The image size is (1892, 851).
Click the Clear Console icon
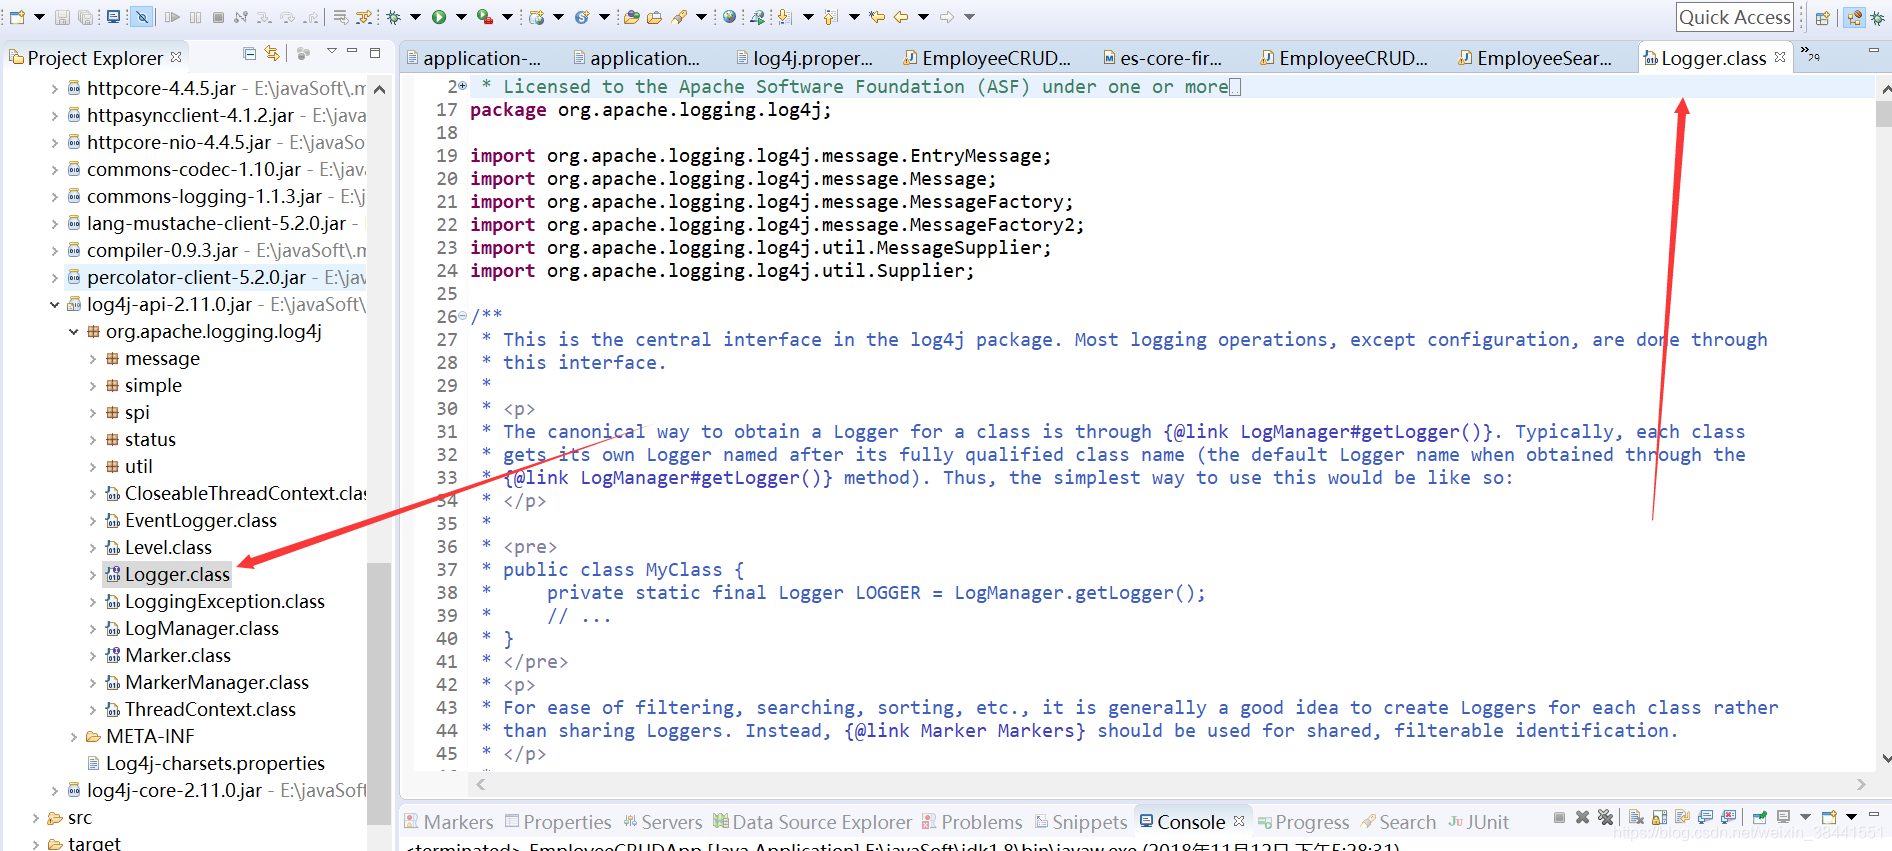point(1636,818)
